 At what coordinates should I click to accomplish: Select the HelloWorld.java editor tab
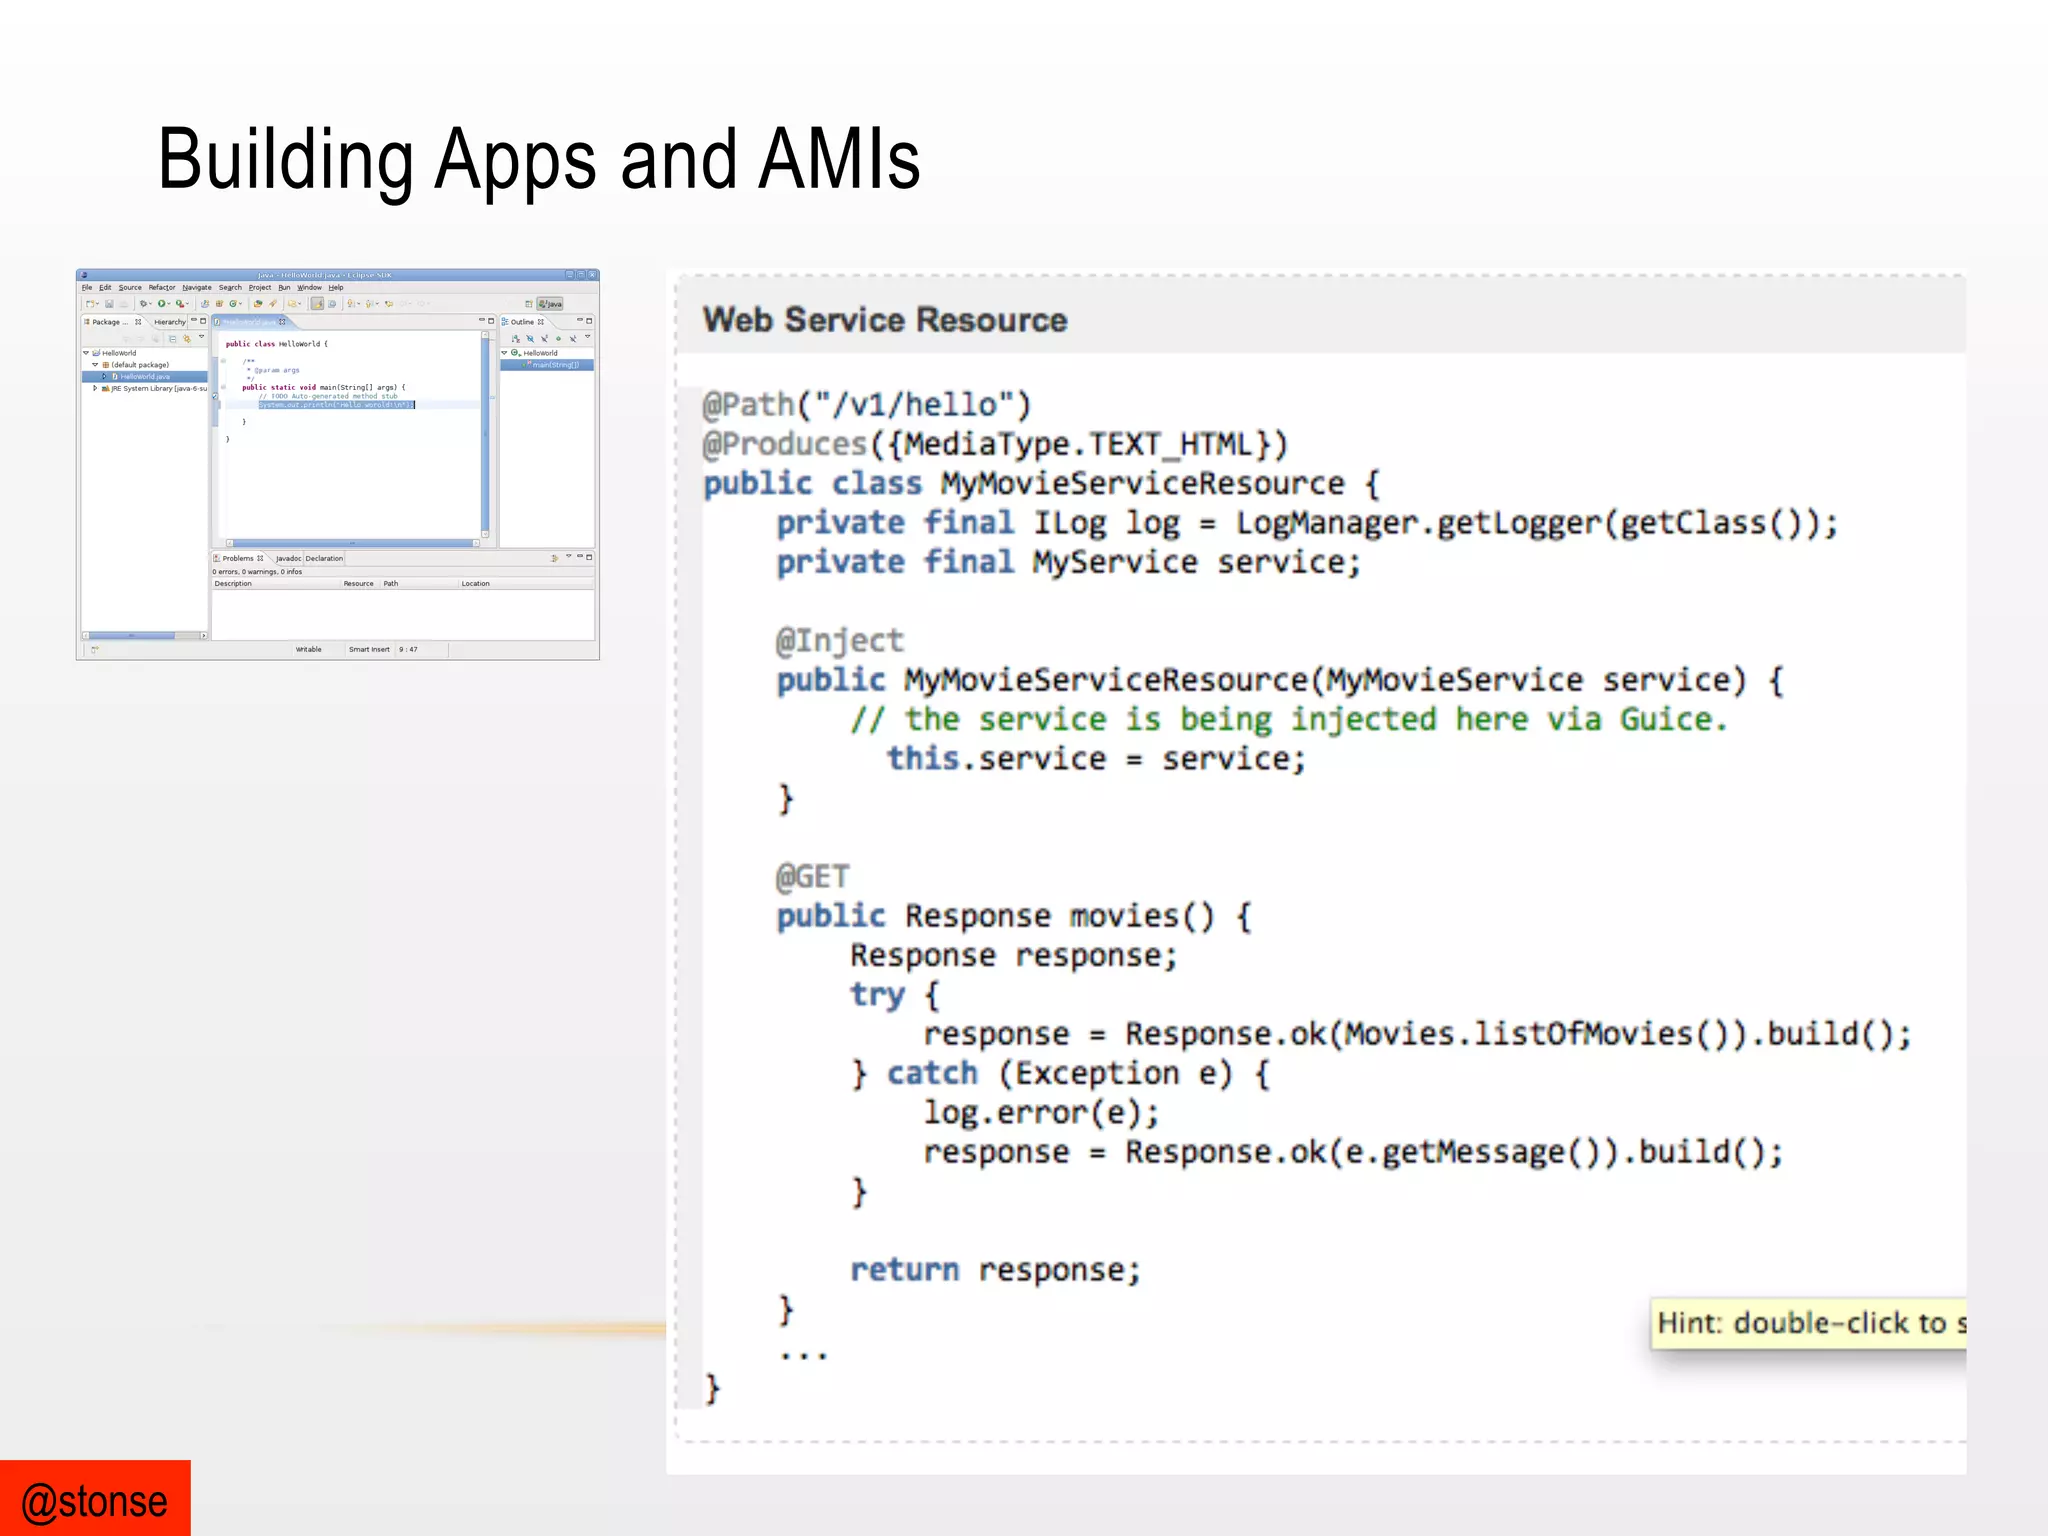pyautogui.click(x=250, y=322)
